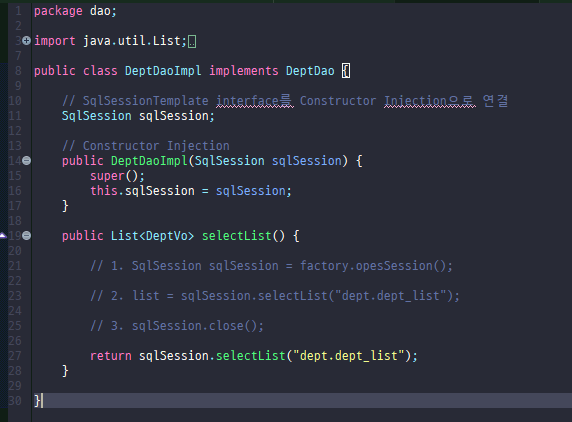Click the underlined word 'Injection으로' in the comment

point(429,101)
